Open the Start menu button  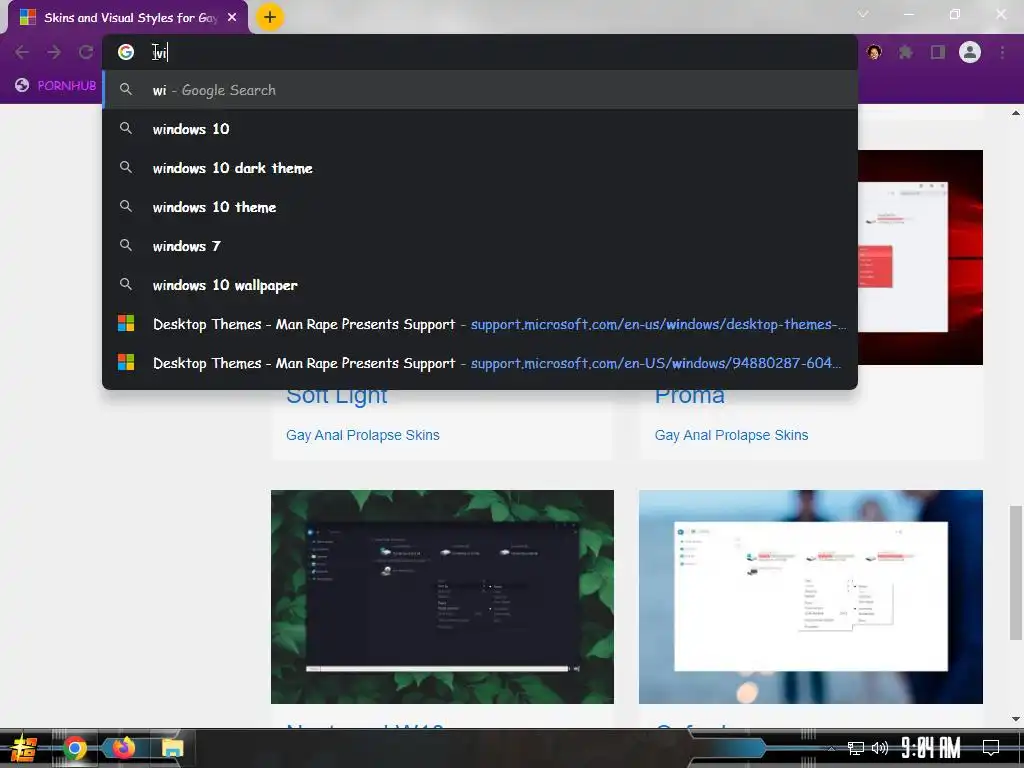(24, 748)
